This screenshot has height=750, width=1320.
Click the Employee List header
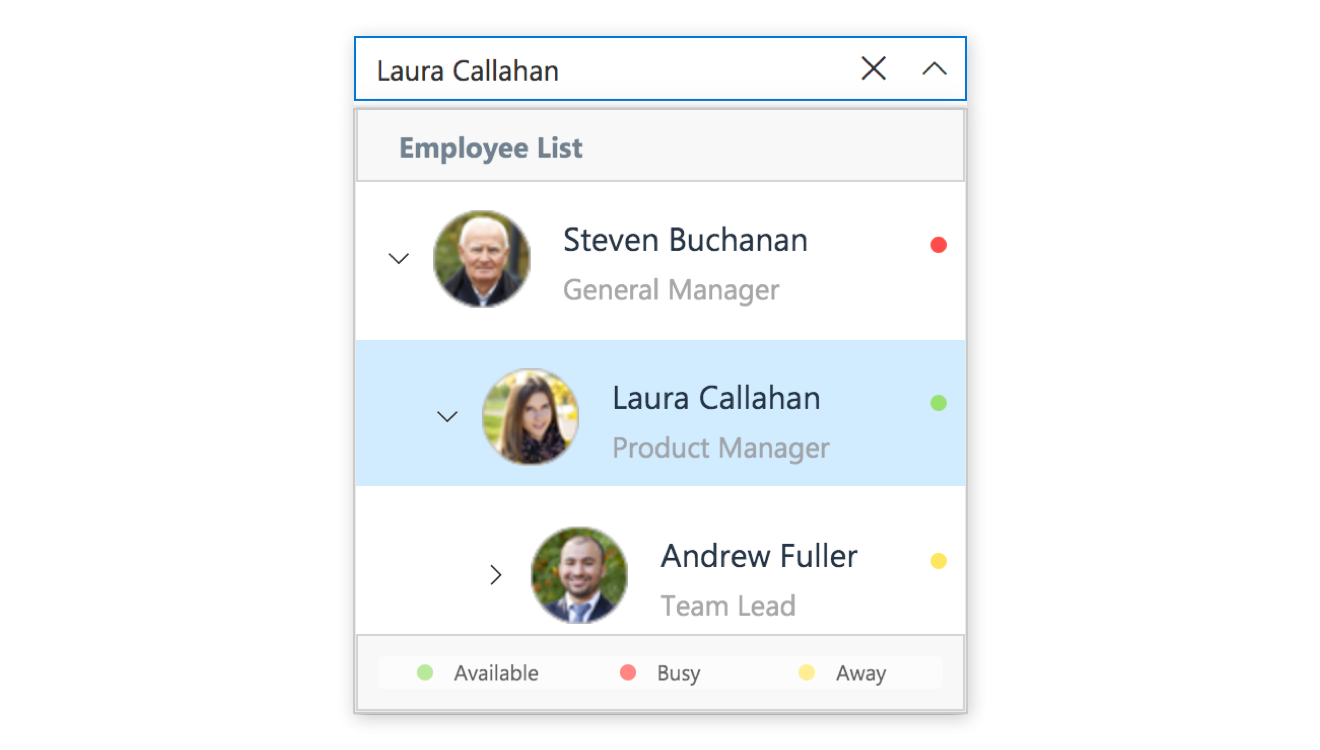pyautogui.click(x=660, y=148)
